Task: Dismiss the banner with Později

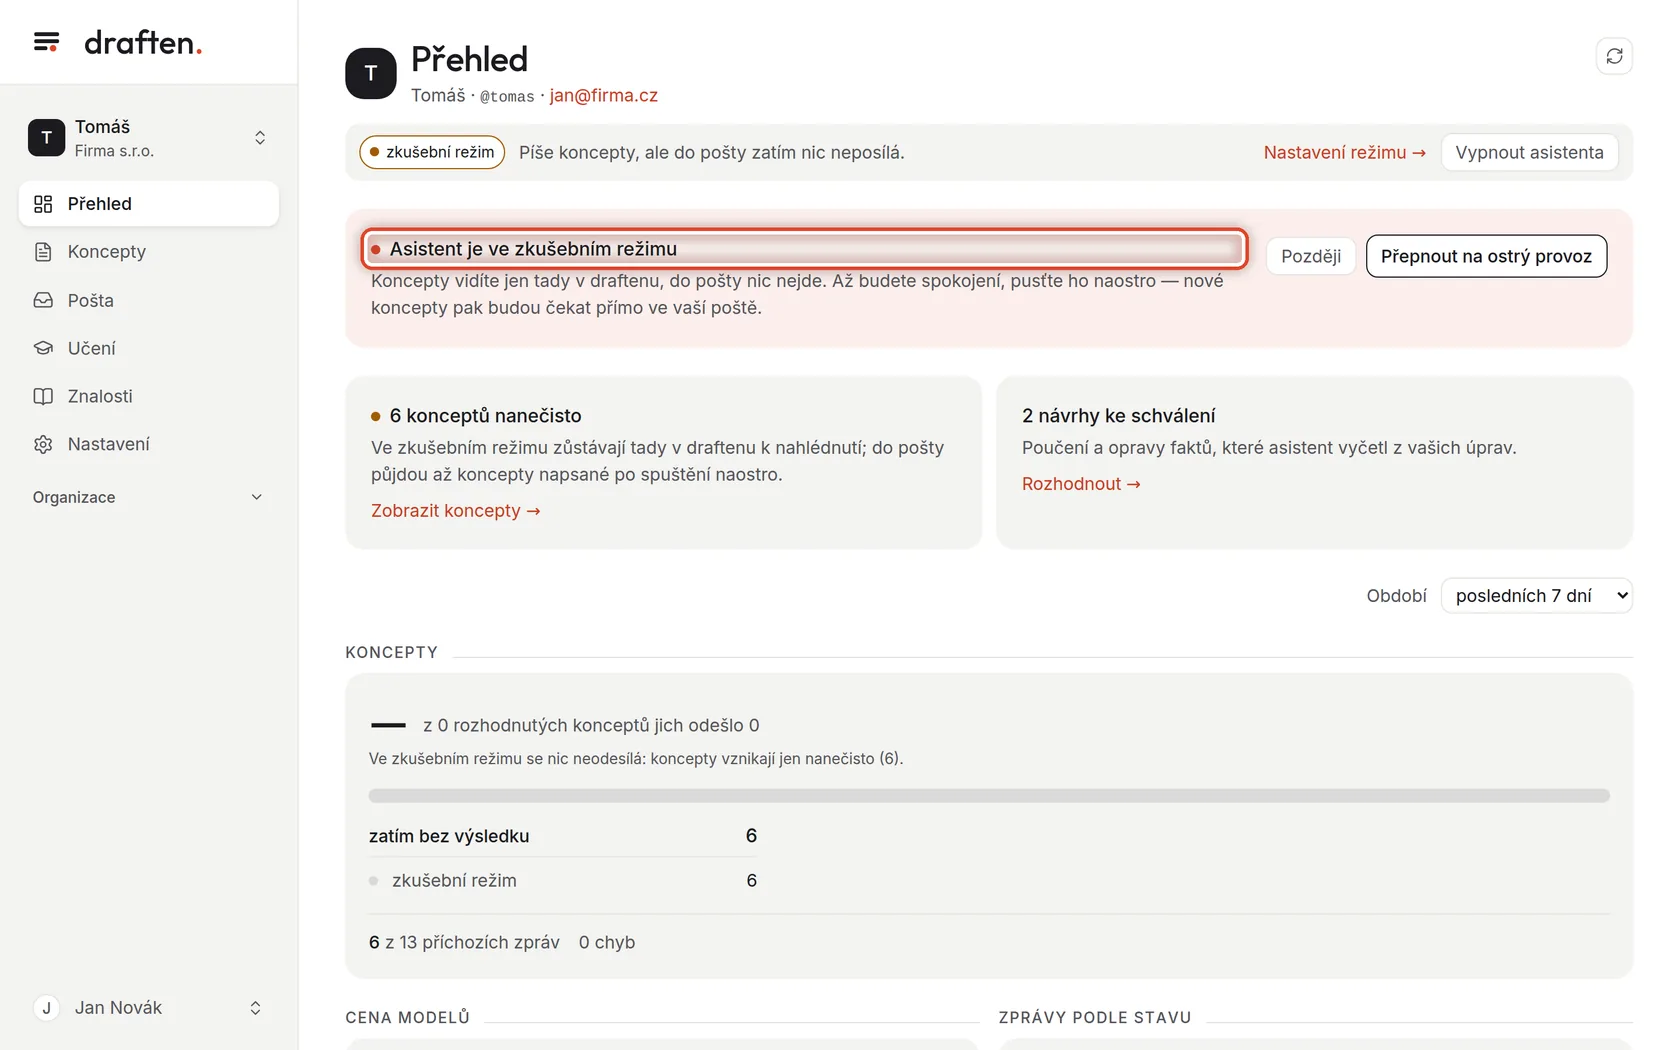Action: click(x=1311, y=256)
